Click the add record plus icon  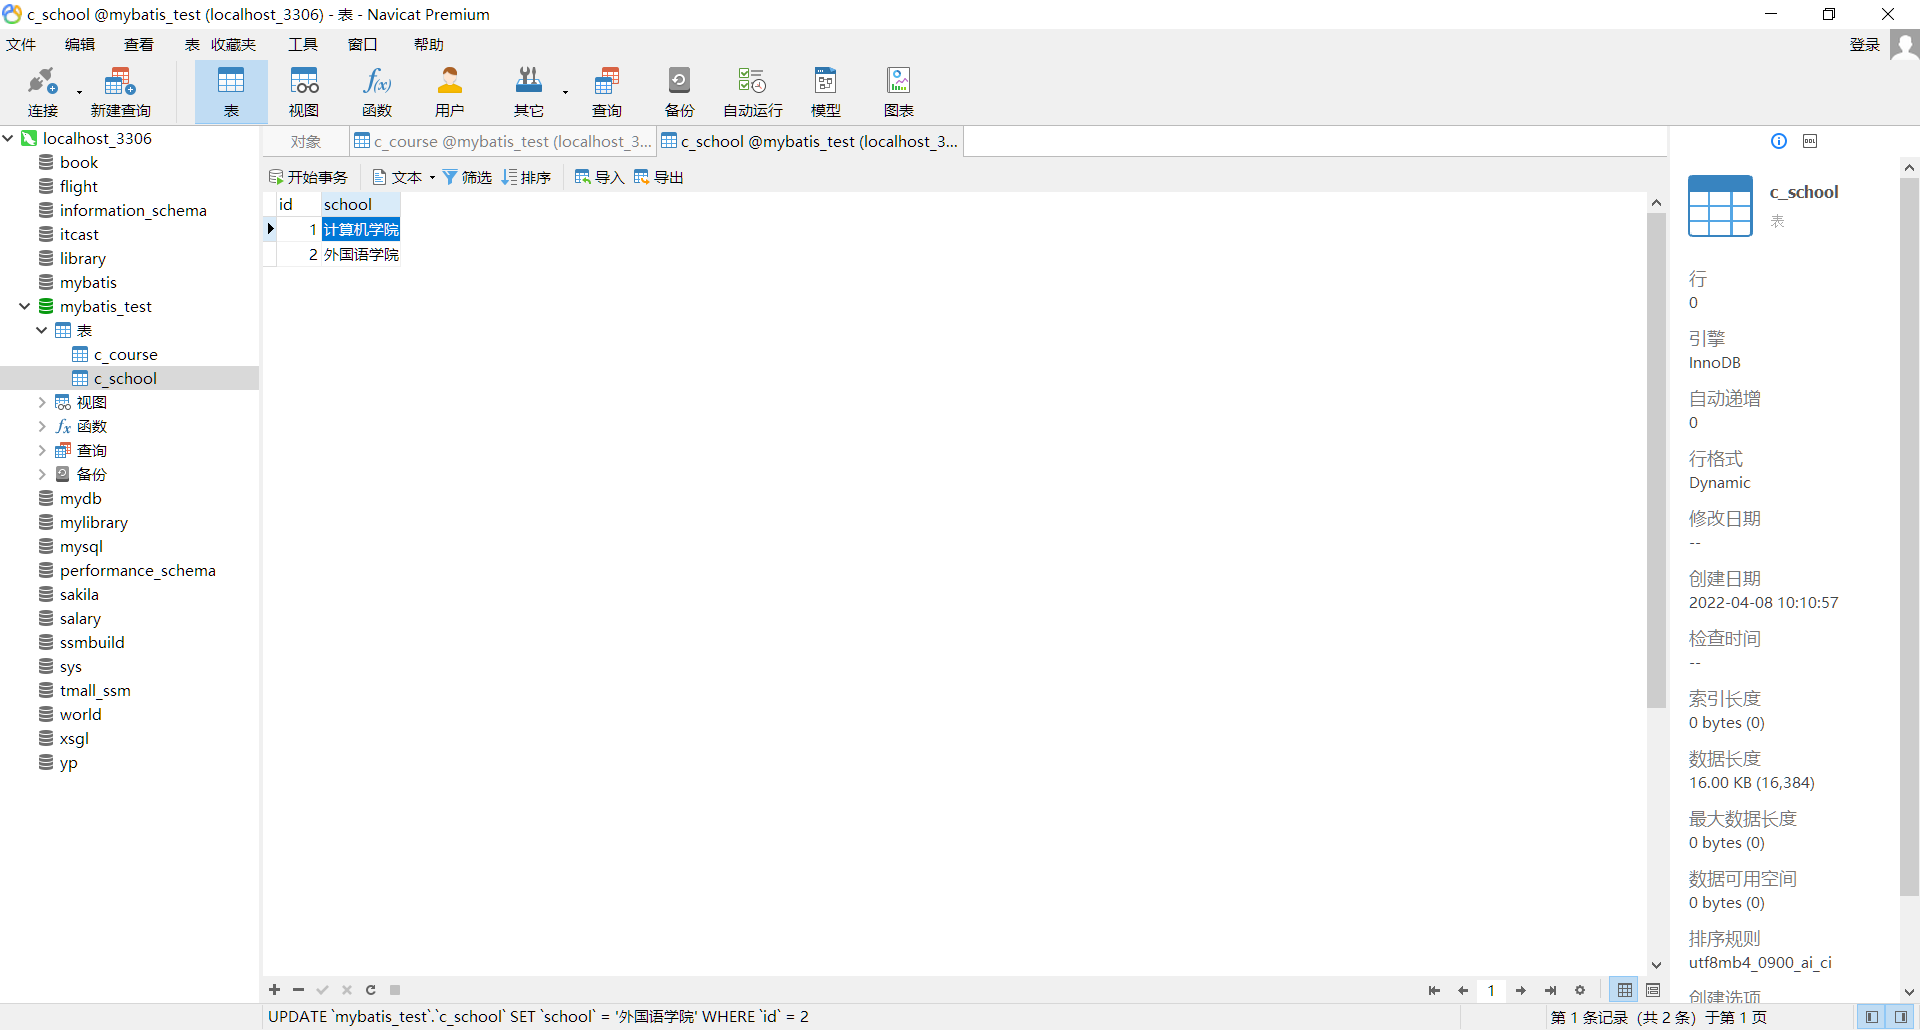tap(275, 990)
